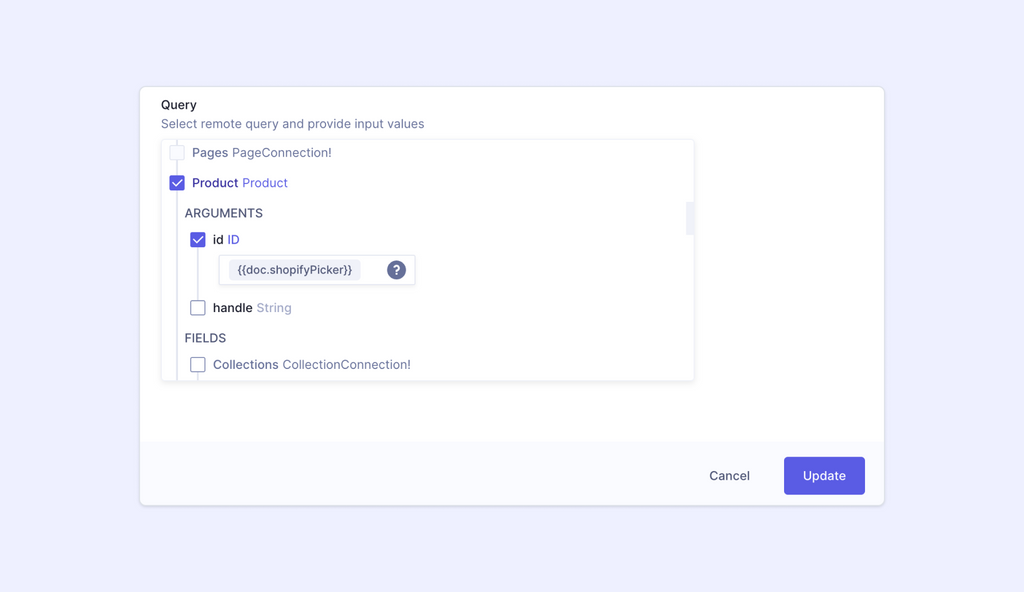Select the Pages query name
This screenshot has height=592, width=1024.
coord(210,153)
